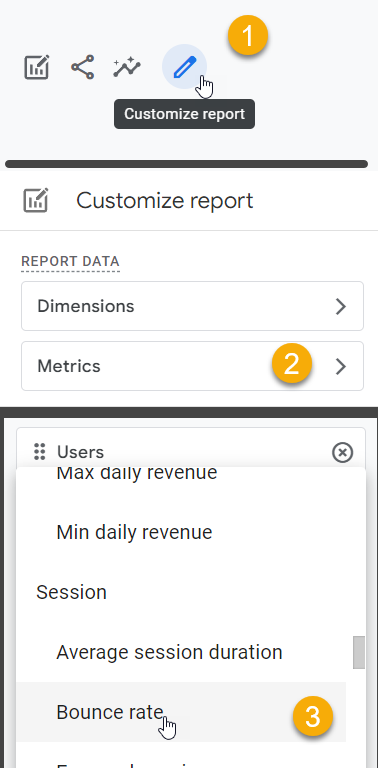The height and width of the screenshot is (768, 378).
Task: Click the edit comparisons chart icon in toolbar
Action: coord(37,67)
